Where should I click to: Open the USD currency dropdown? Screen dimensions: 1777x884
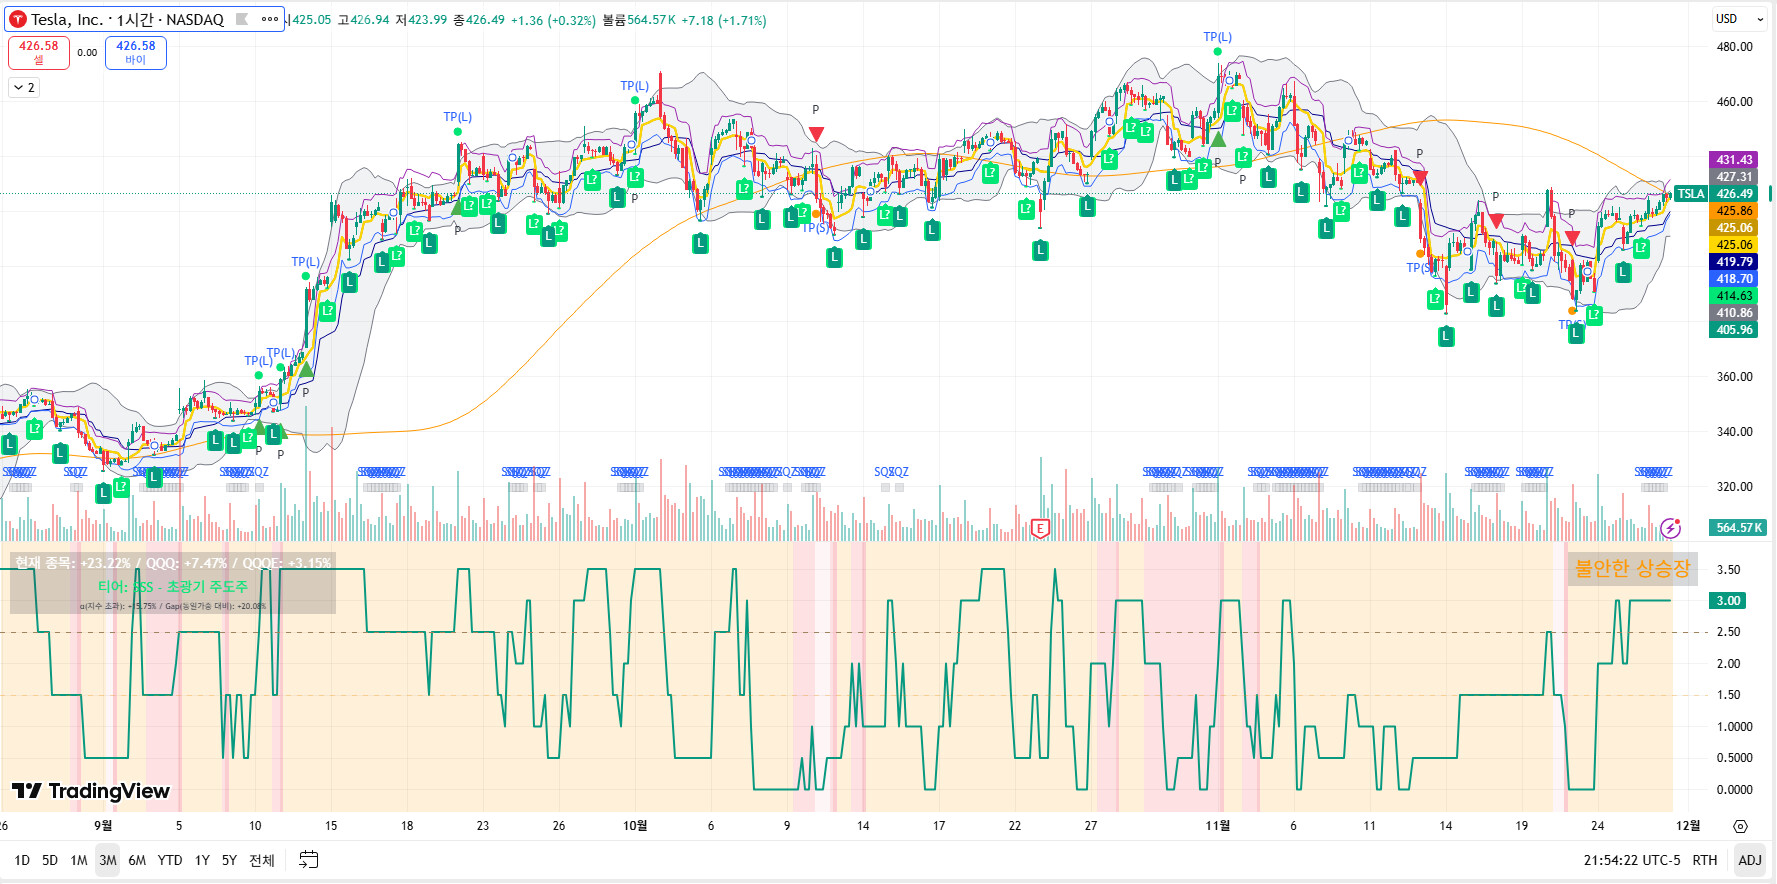click(x=1739, y=19)
